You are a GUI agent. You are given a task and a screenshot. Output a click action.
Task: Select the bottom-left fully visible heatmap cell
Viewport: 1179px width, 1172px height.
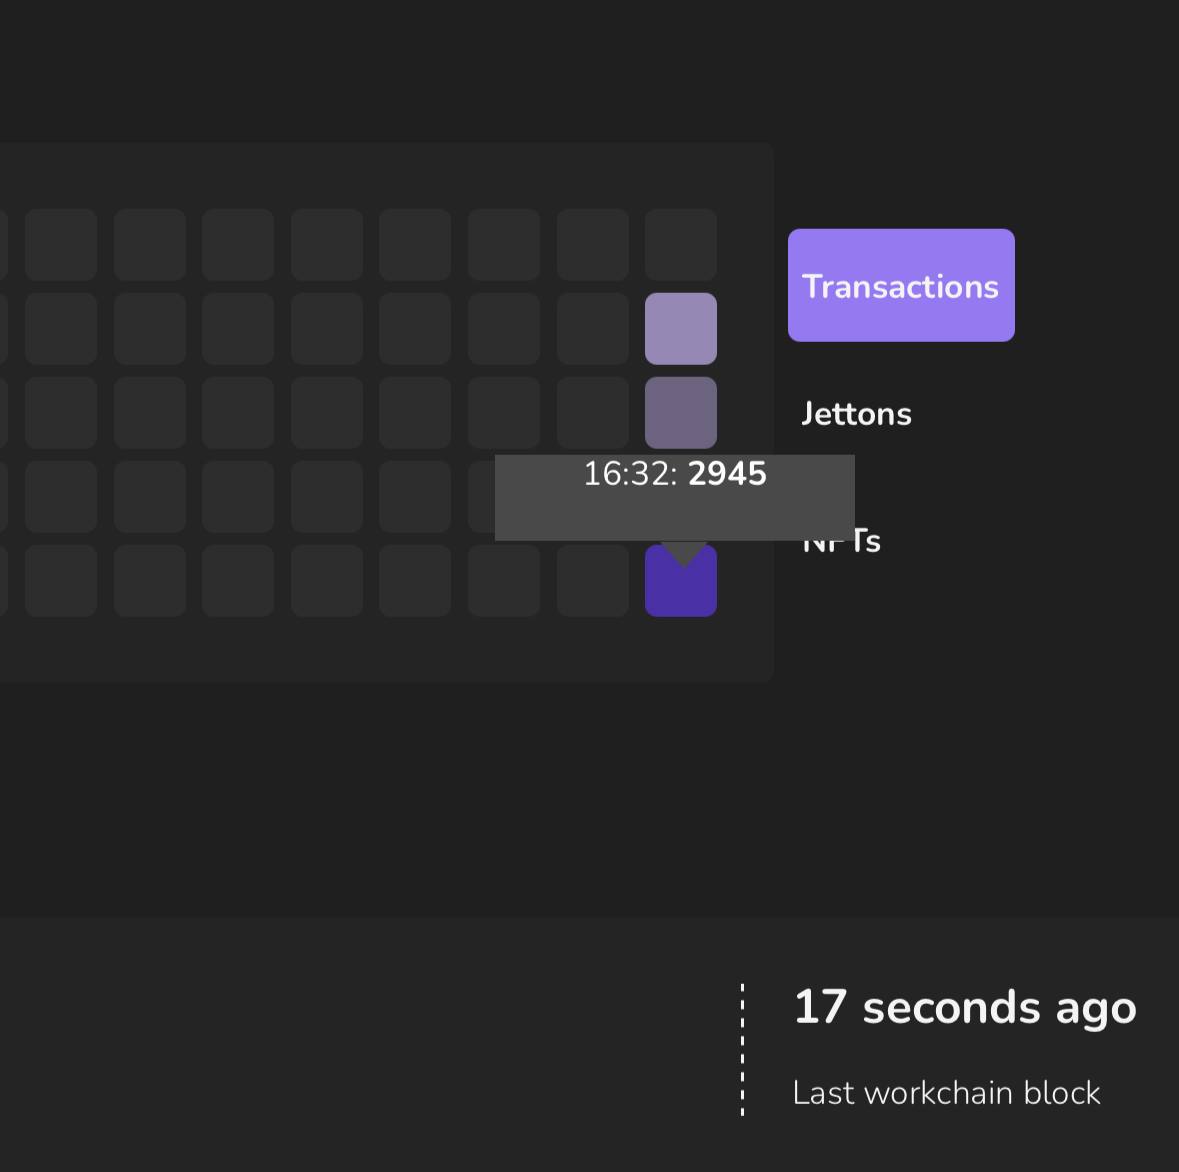click(61, 581)
